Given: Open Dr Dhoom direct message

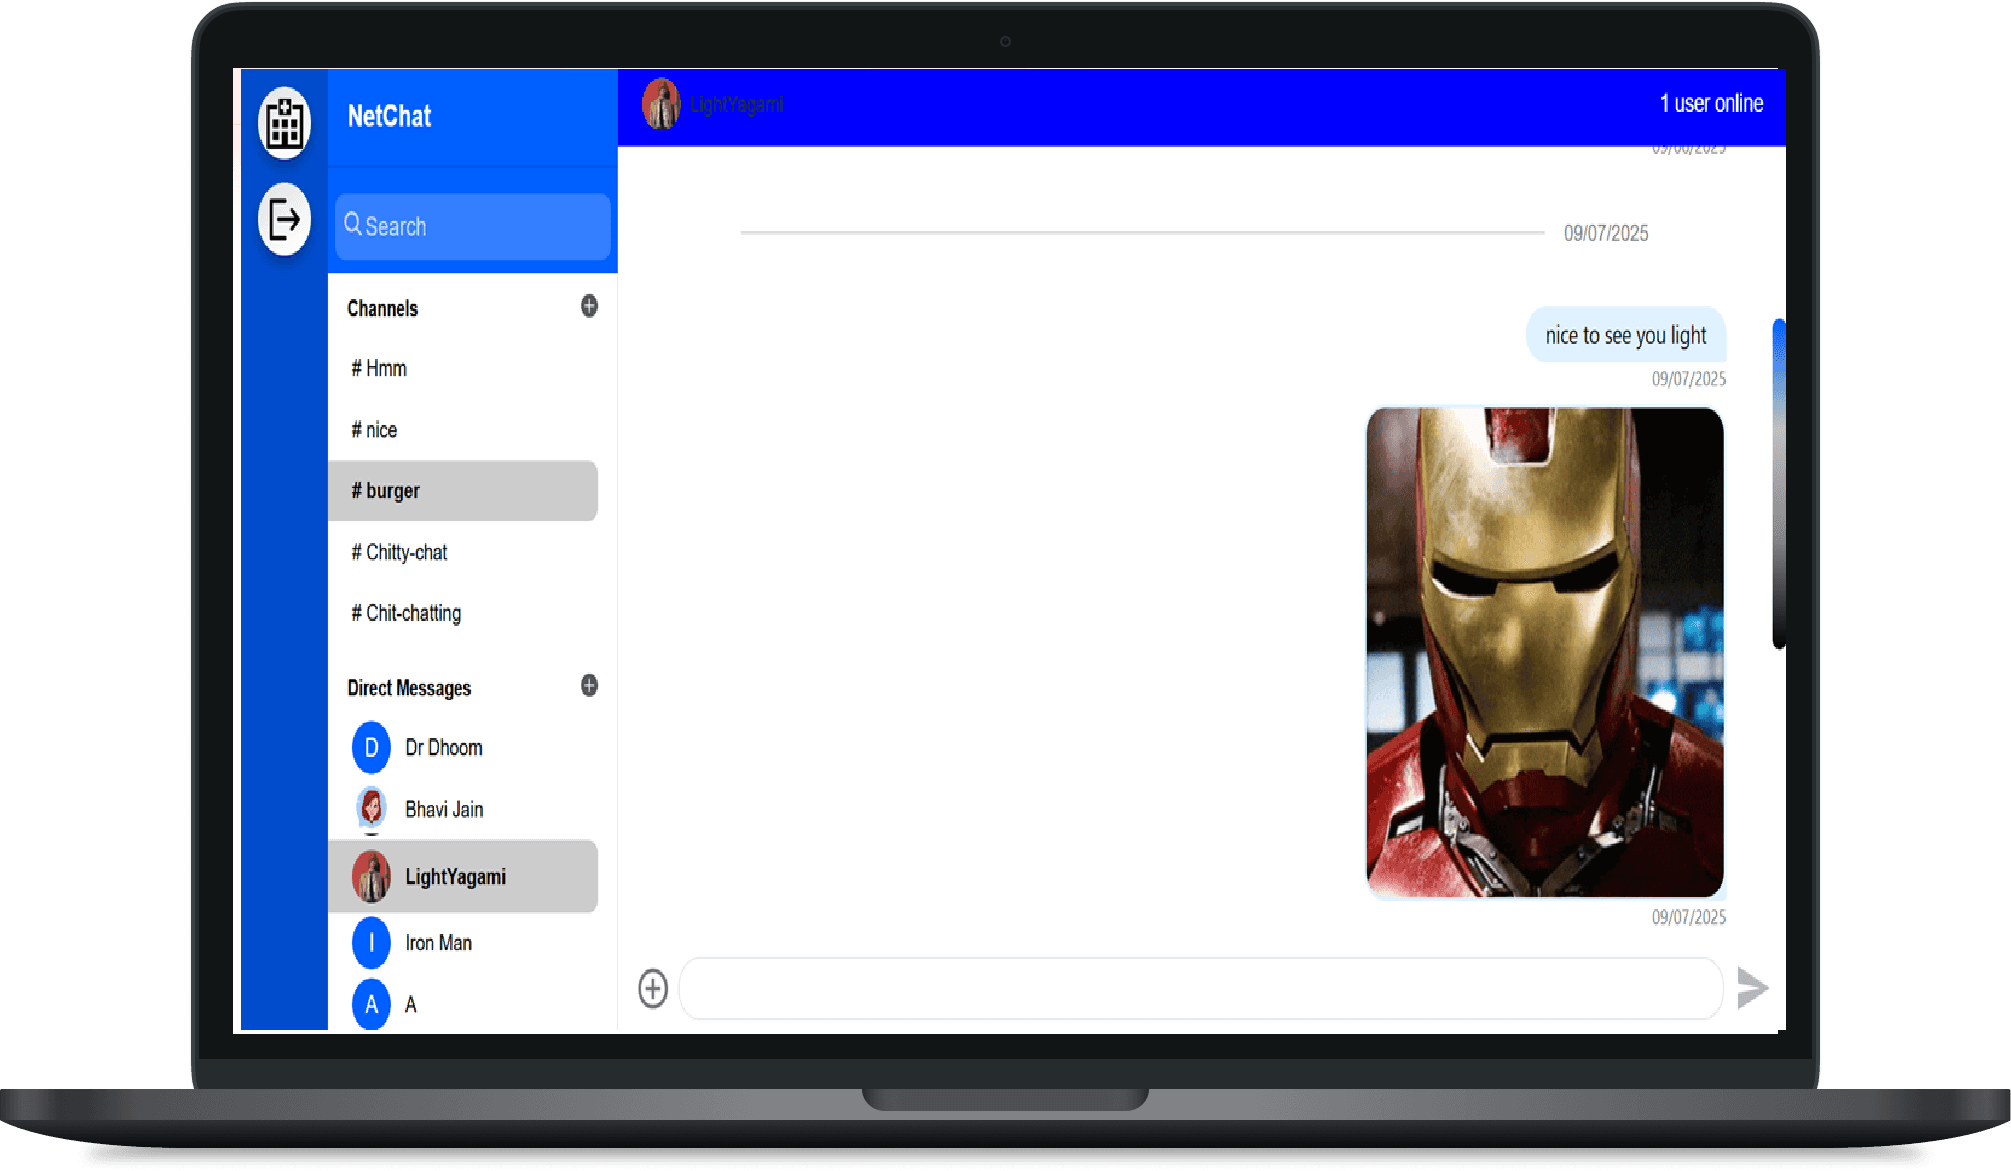Looking at the screenshot, I should point(463,747).
